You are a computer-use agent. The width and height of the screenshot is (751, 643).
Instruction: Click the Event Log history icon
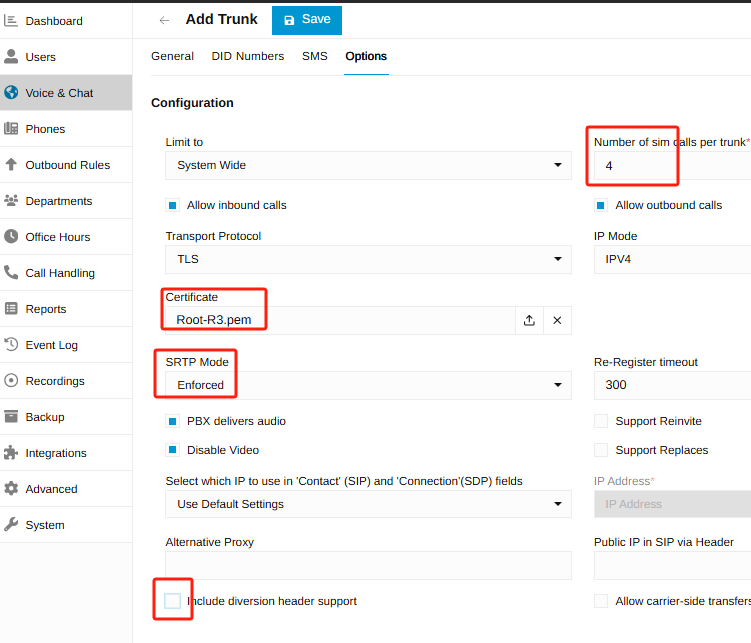pos(11,344)
